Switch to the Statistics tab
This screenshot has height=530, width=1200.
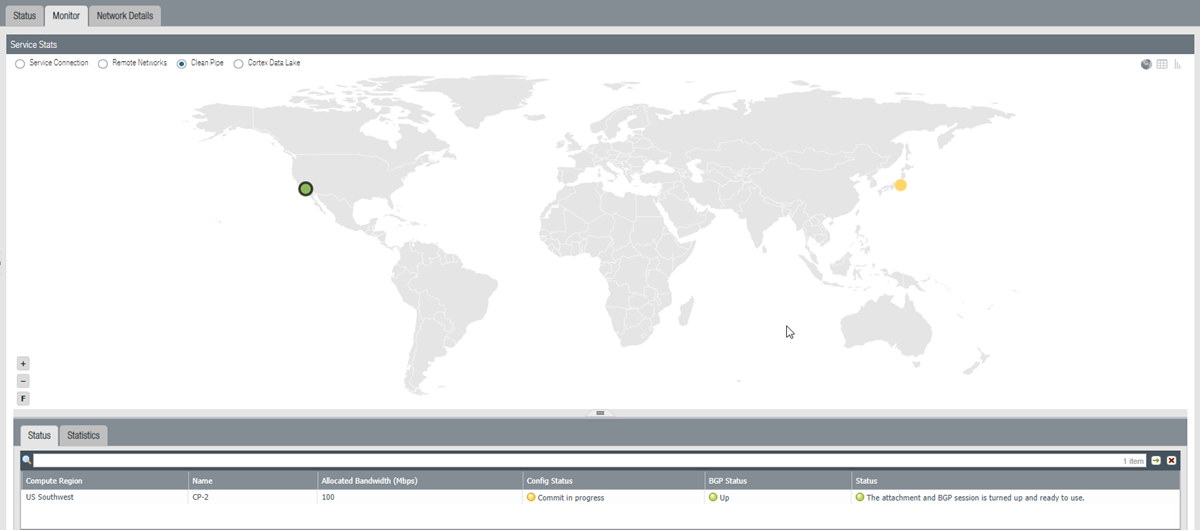pyautogui.click(x=83, y=435)
